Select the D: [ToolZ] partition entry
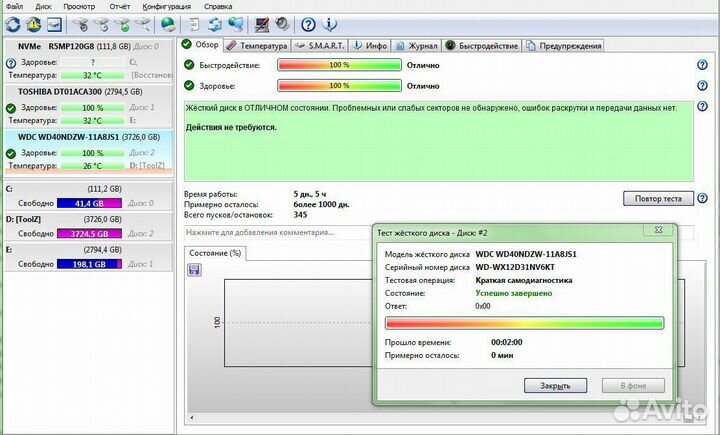This screenshot has height=435, width=720. coord(89,226)
